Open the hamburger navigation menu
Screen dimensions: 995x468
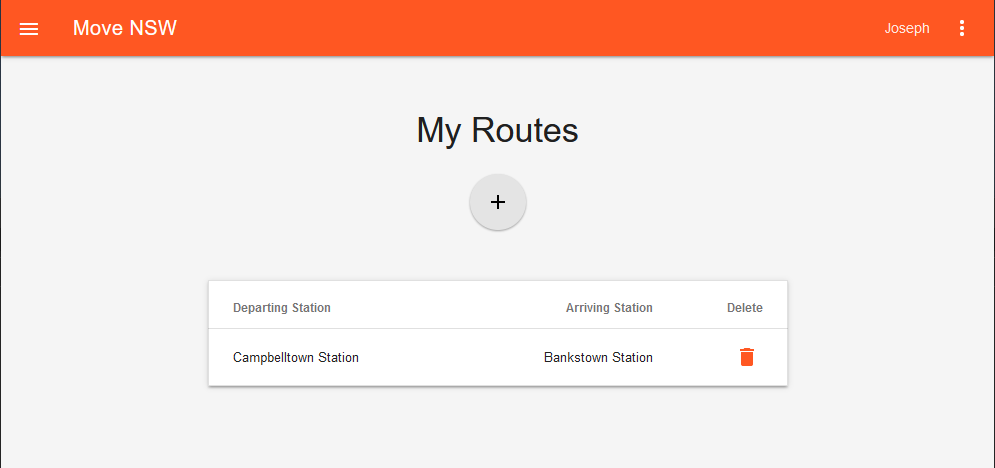(x=29, y=29)
